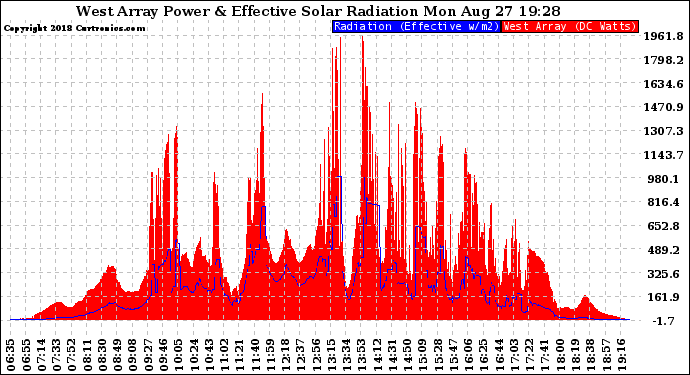Click the 13:15 time axis label
690x375 pixels.
(x=332, y=355)
